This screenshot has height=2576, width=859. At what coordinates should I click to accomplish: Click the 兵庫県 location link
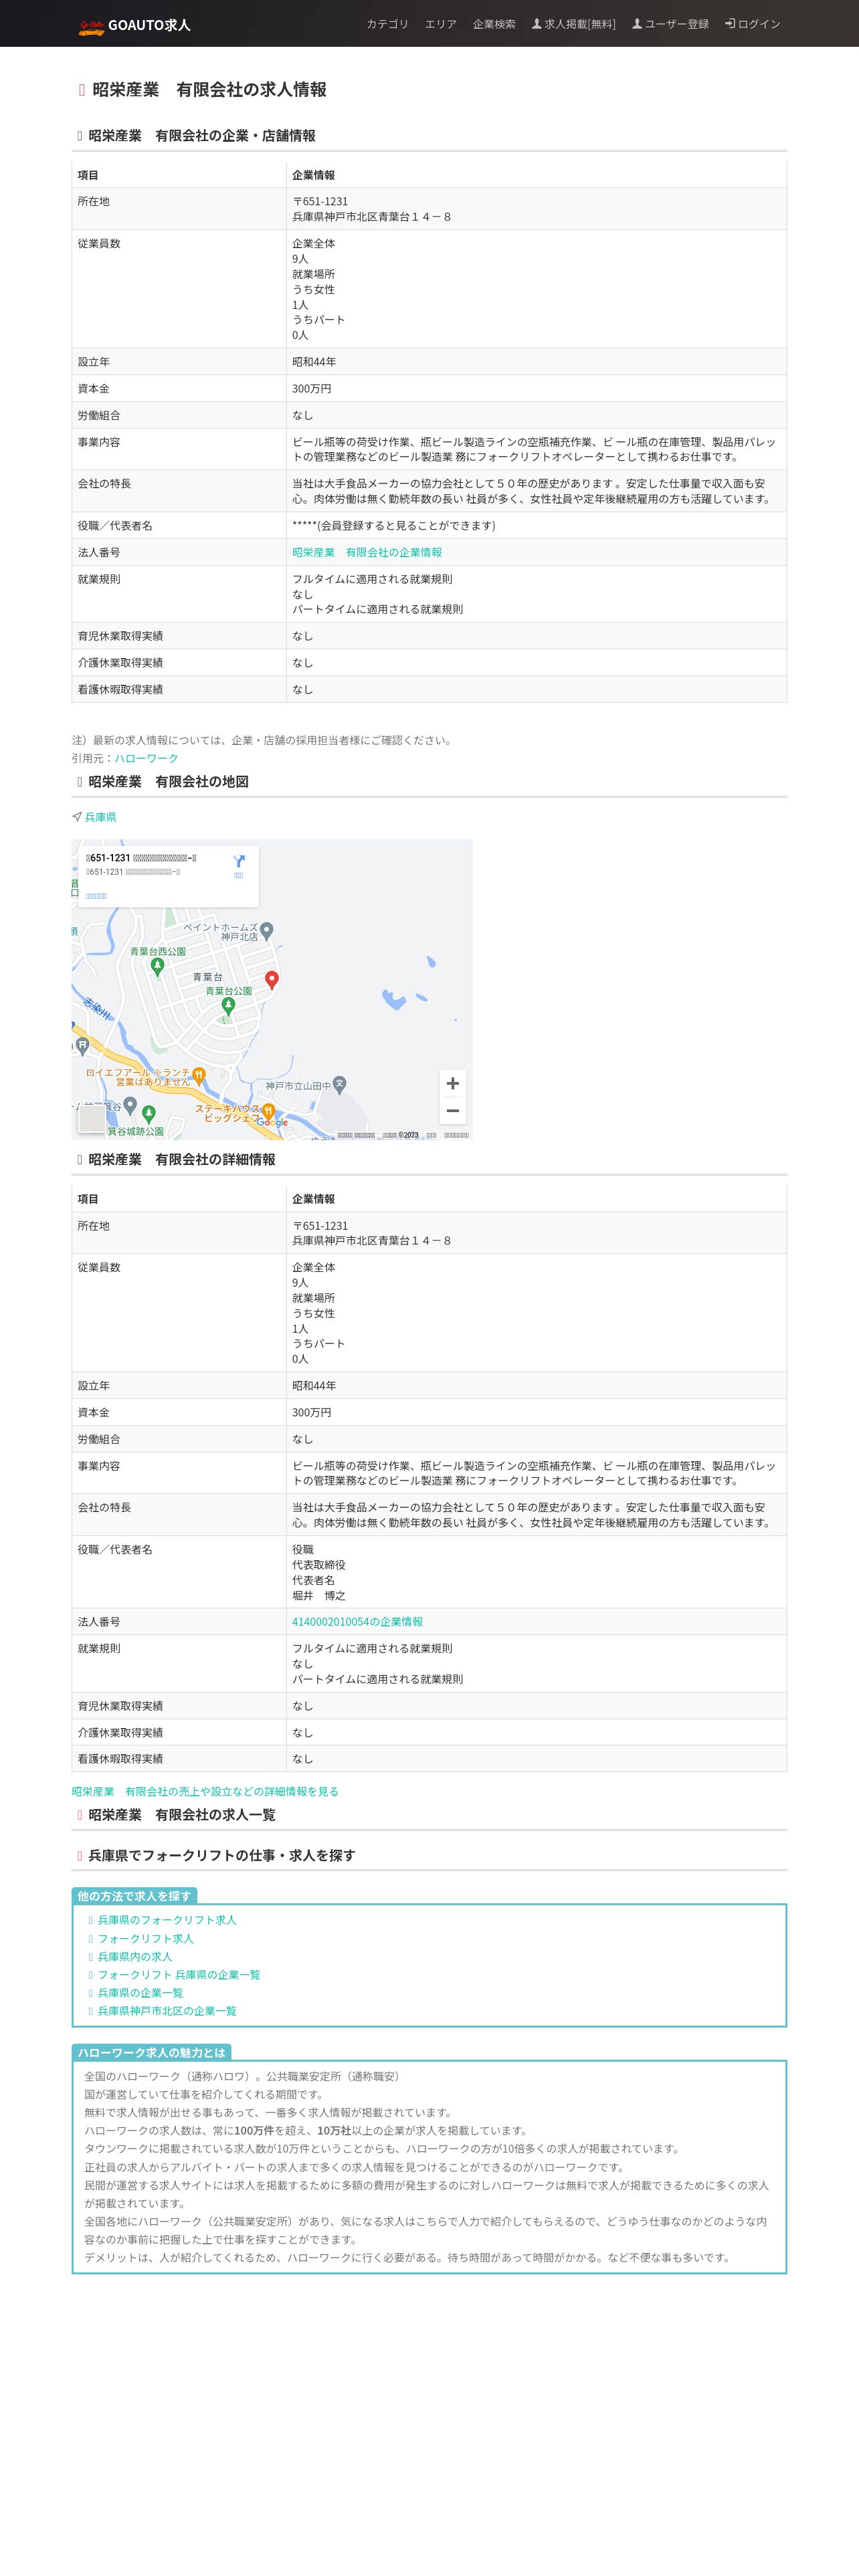click(100, 817)
